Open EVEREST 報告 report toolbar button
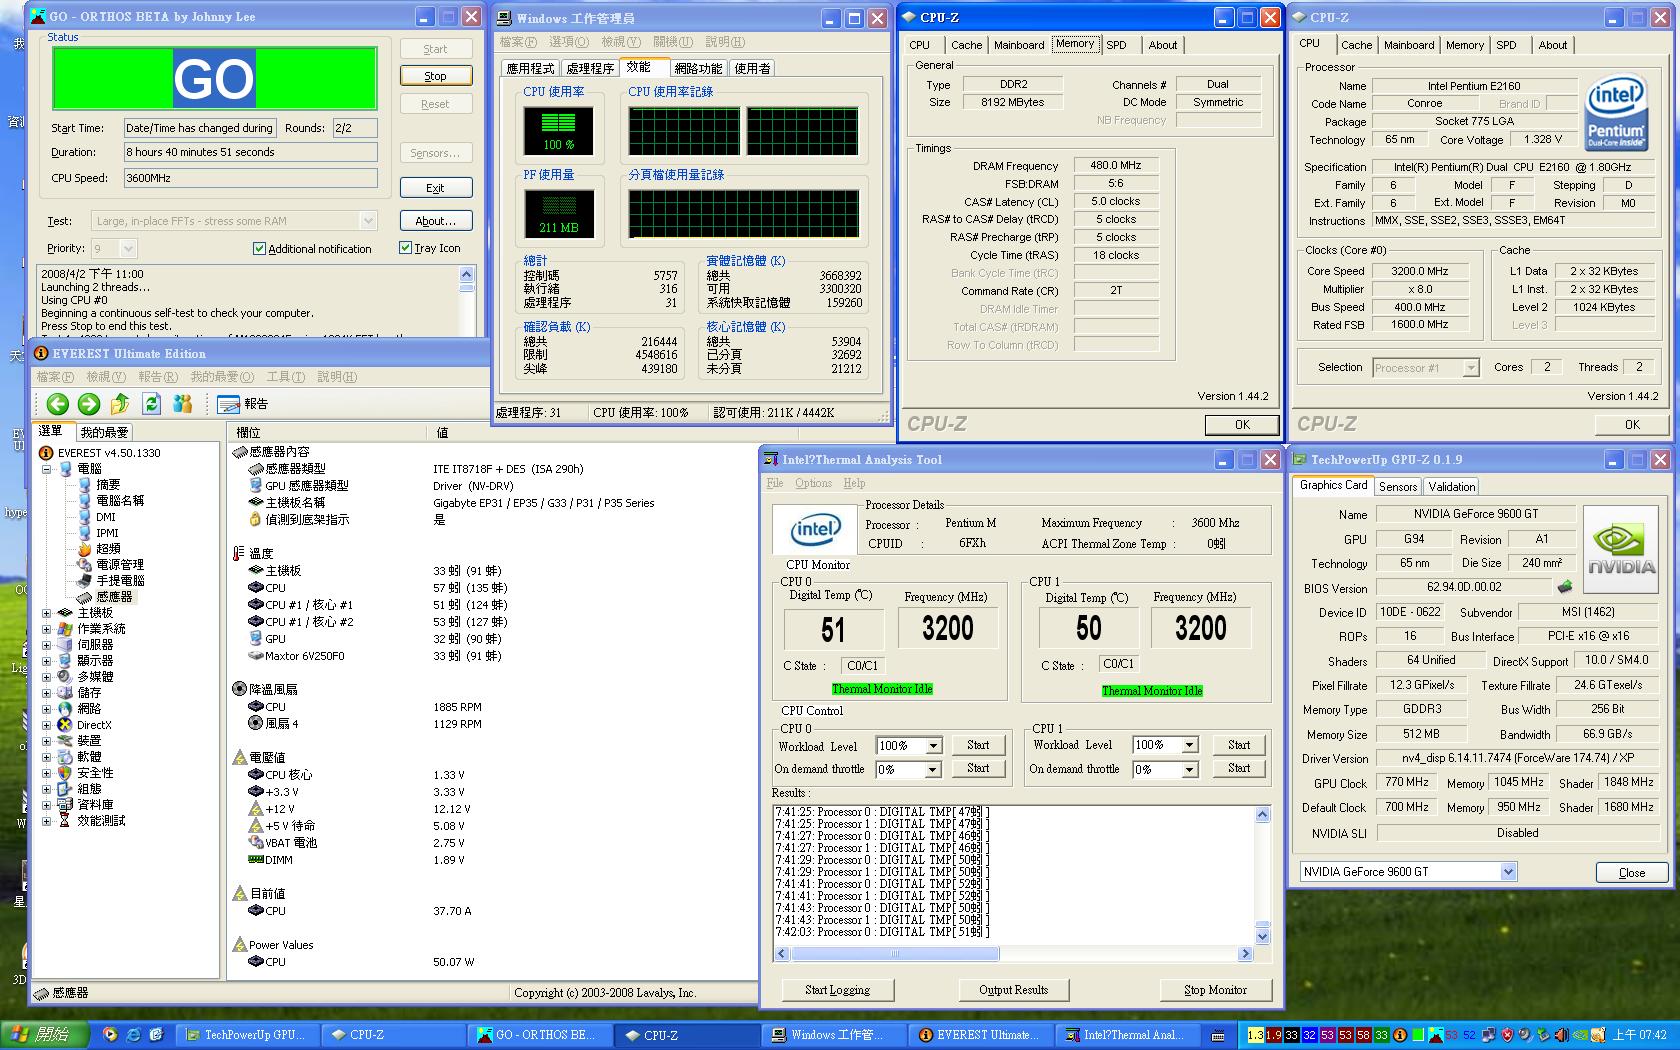Image resolution: width=1680 pixels, height=1050 pixels. pos(243,403)
